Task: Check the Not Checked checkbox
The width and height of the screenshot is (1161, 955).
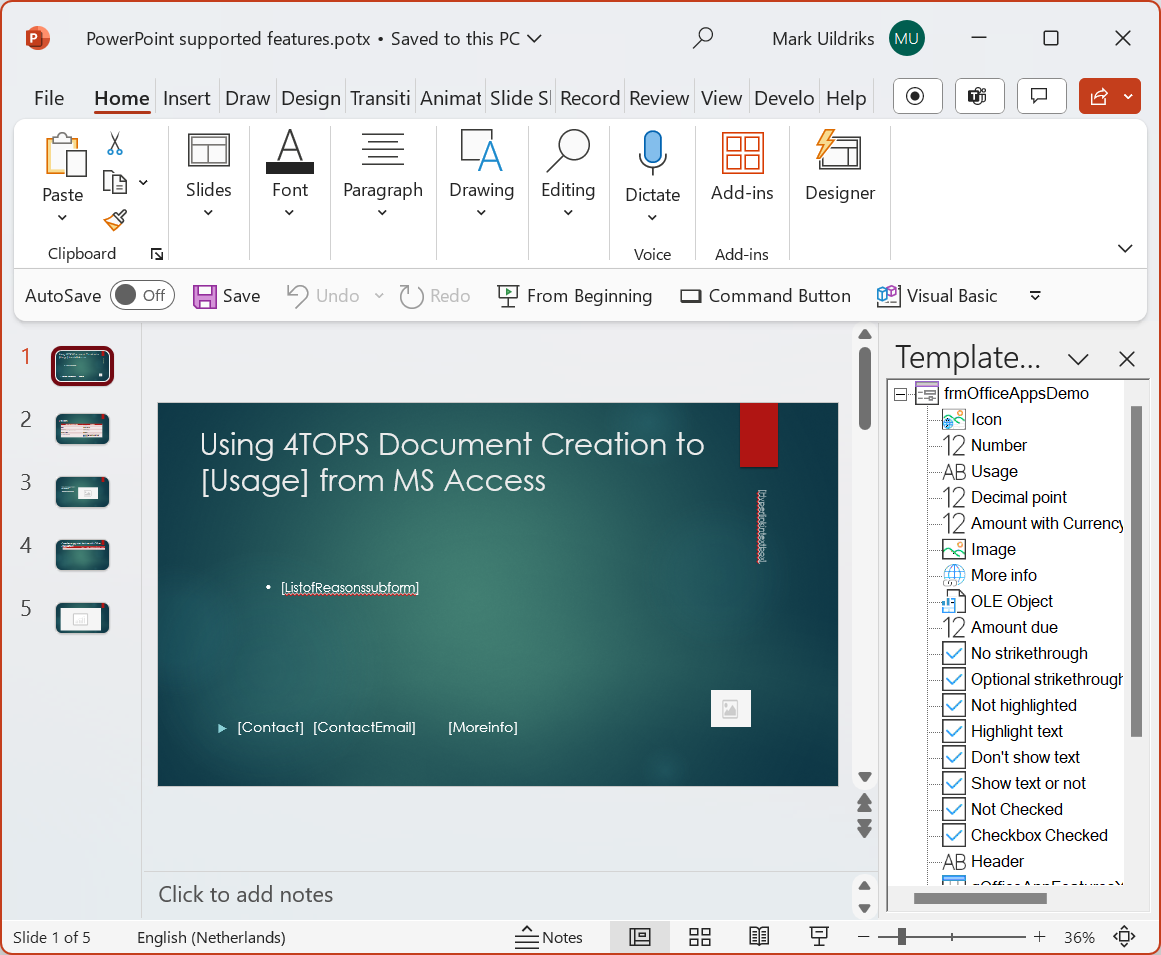Action: pyautogui.click(x=955, y=809)
